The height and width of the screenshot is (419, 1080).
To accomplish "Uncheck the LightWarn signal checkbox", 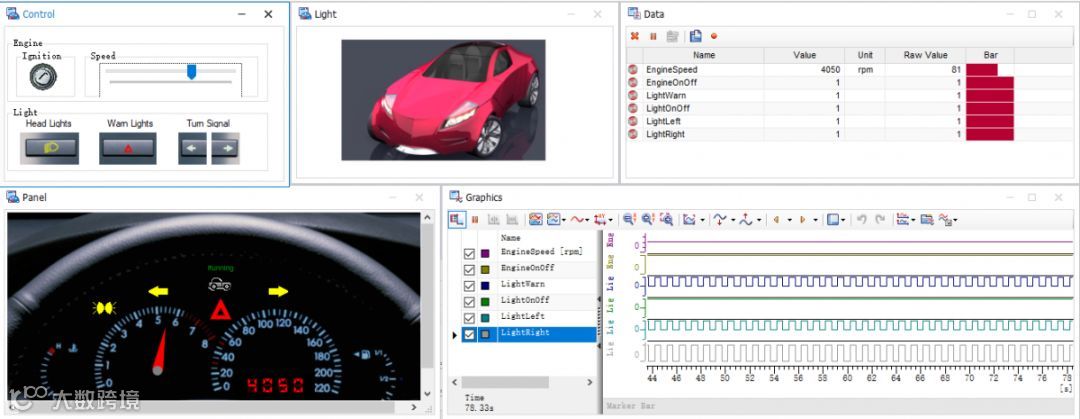I will (469, 286).
